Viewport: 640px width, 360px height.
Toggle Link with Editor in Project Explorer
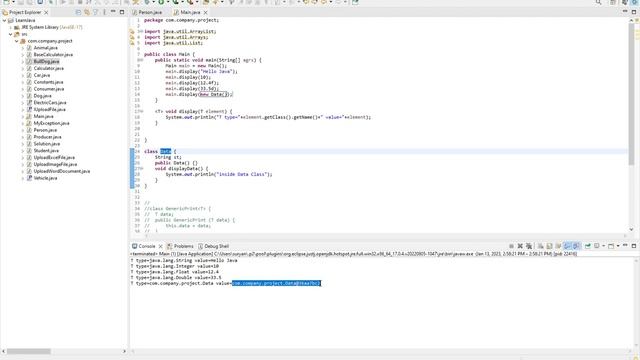point(87,12)
